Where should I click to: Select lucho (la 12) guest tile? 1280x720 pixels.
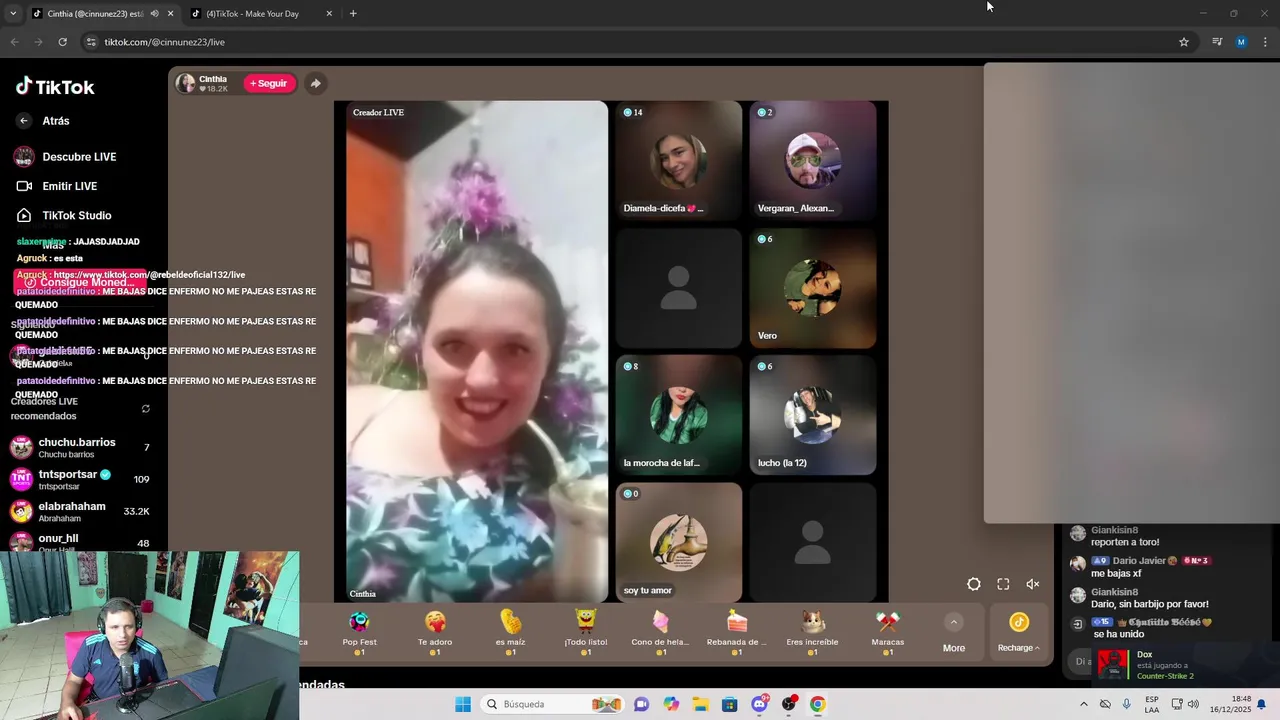tap(812, 415)
